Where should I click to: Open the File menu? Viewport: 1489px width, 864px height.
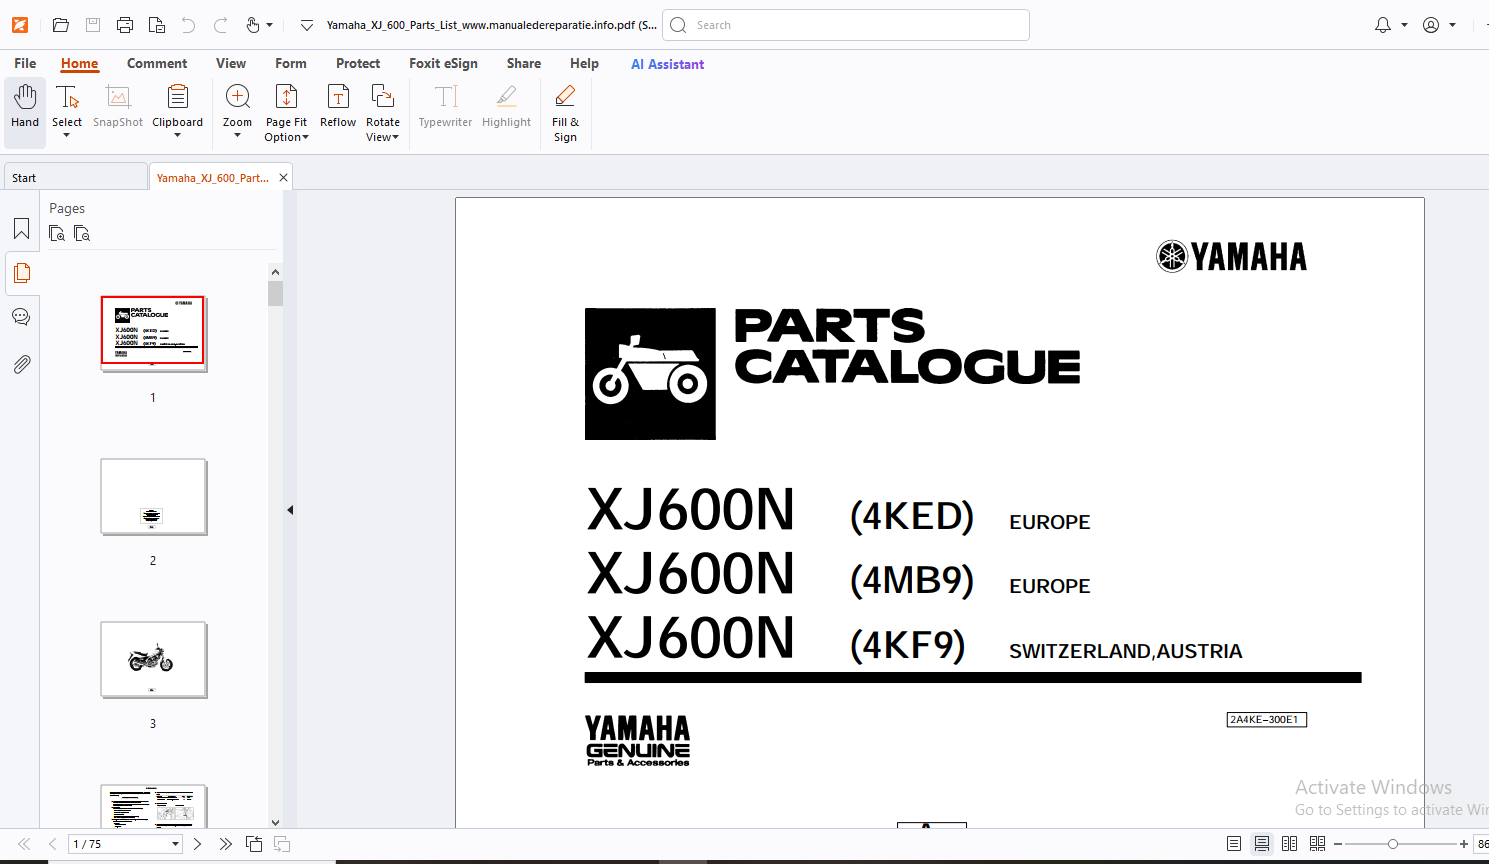pos(25,63)
